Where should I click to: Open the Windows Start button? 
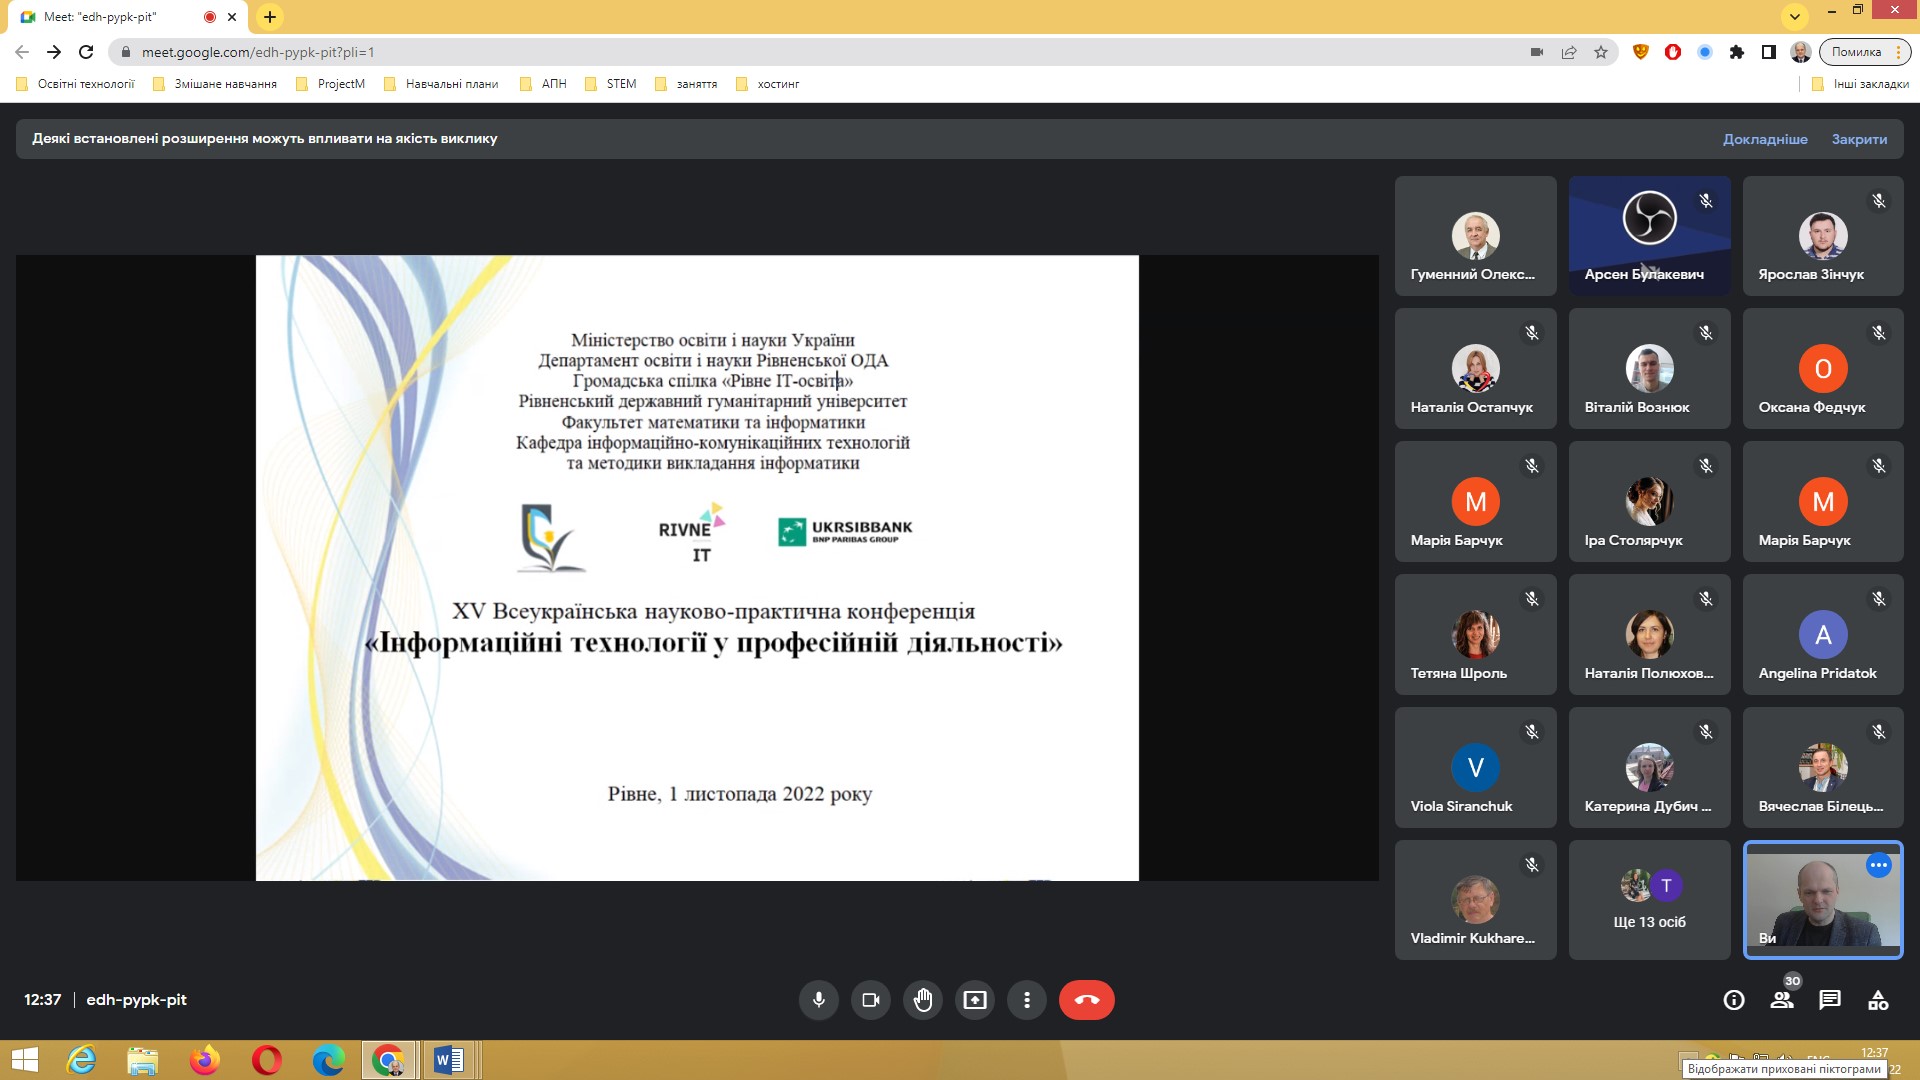tap(24, 1060)
